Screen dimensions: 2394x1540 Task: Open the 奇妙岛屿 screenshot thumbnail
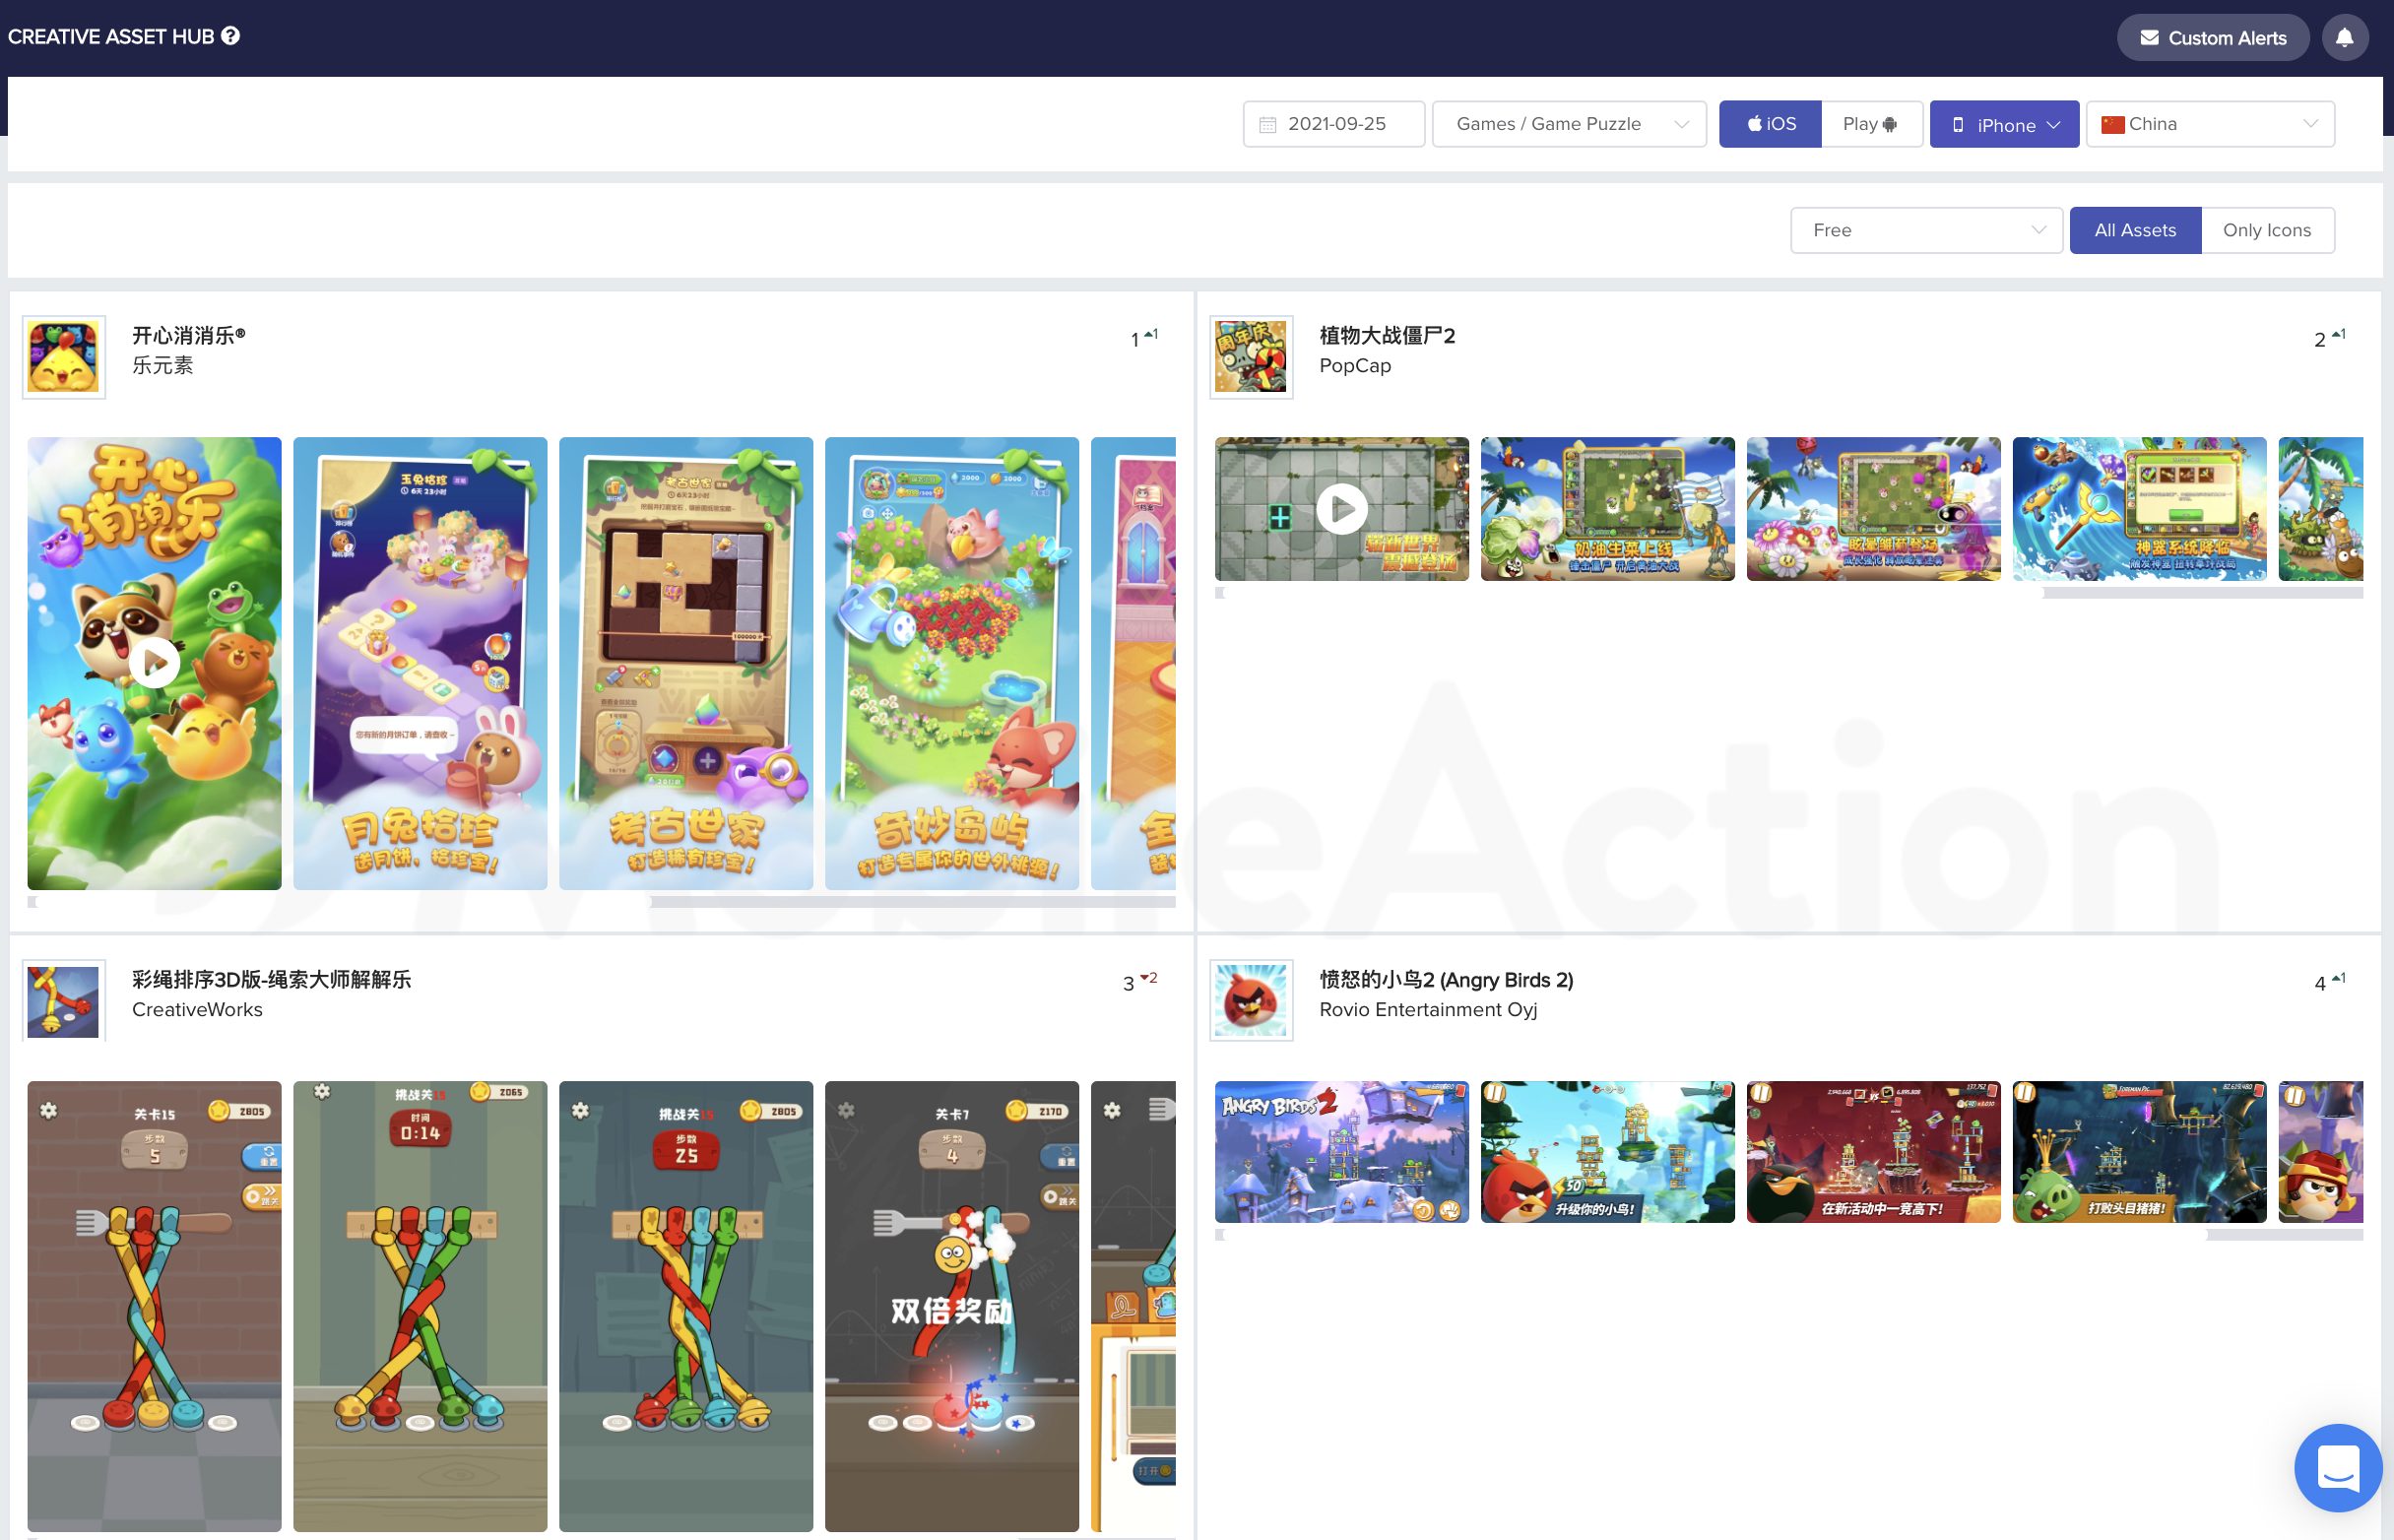952,663
